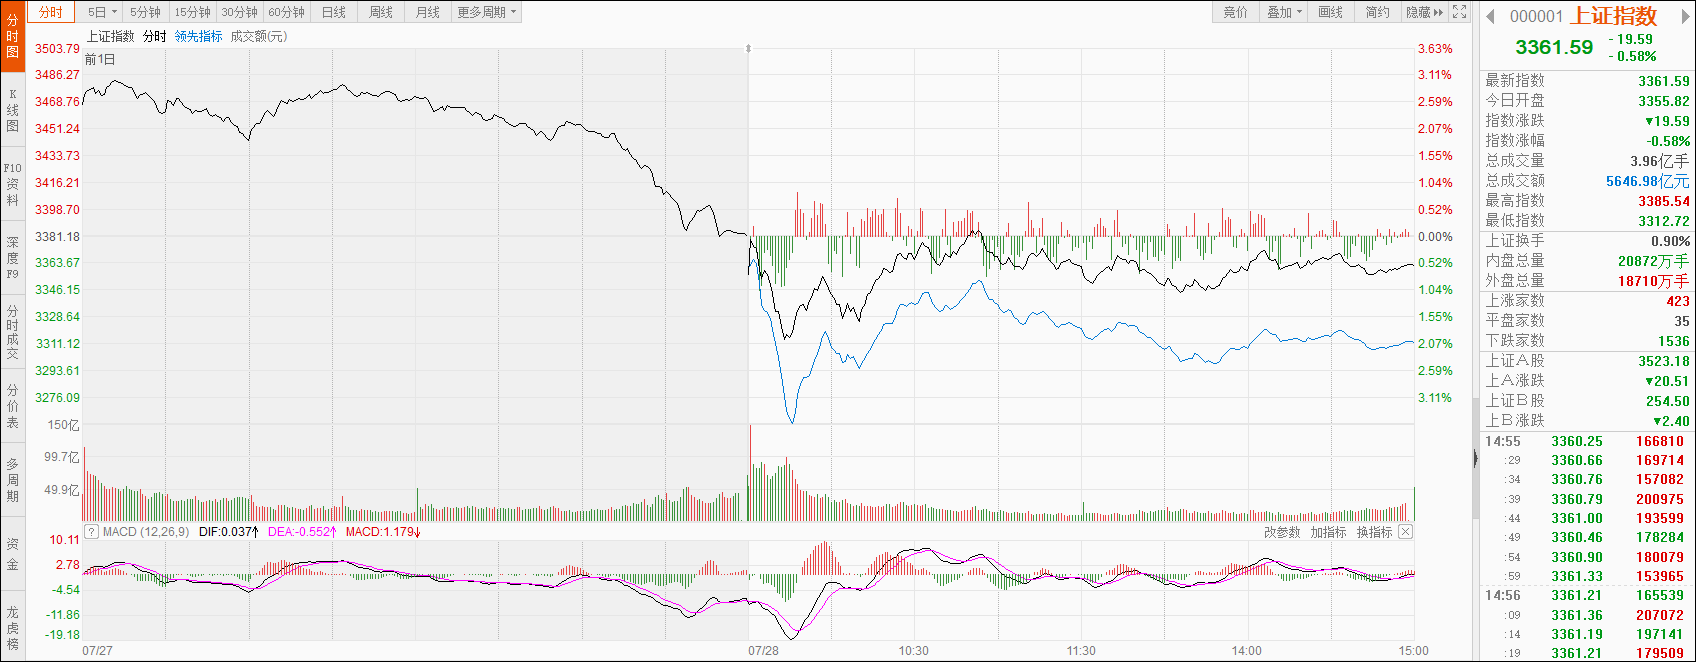This screenshot has width=1696, height=662.
Task: Click 改参数 to edit MACD parameters
Action: pyautogui.click(x=1282, y=532)
